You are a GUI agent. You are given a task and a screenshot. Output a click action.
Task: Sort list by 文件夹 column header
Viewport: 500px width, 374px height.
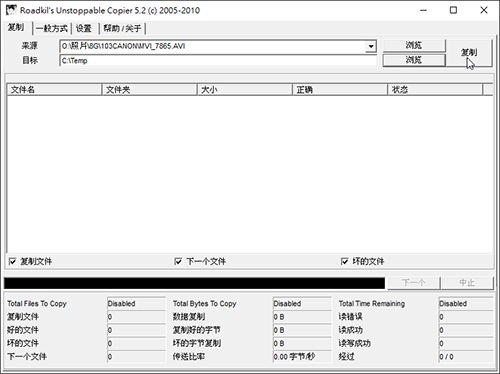(149, 90)
